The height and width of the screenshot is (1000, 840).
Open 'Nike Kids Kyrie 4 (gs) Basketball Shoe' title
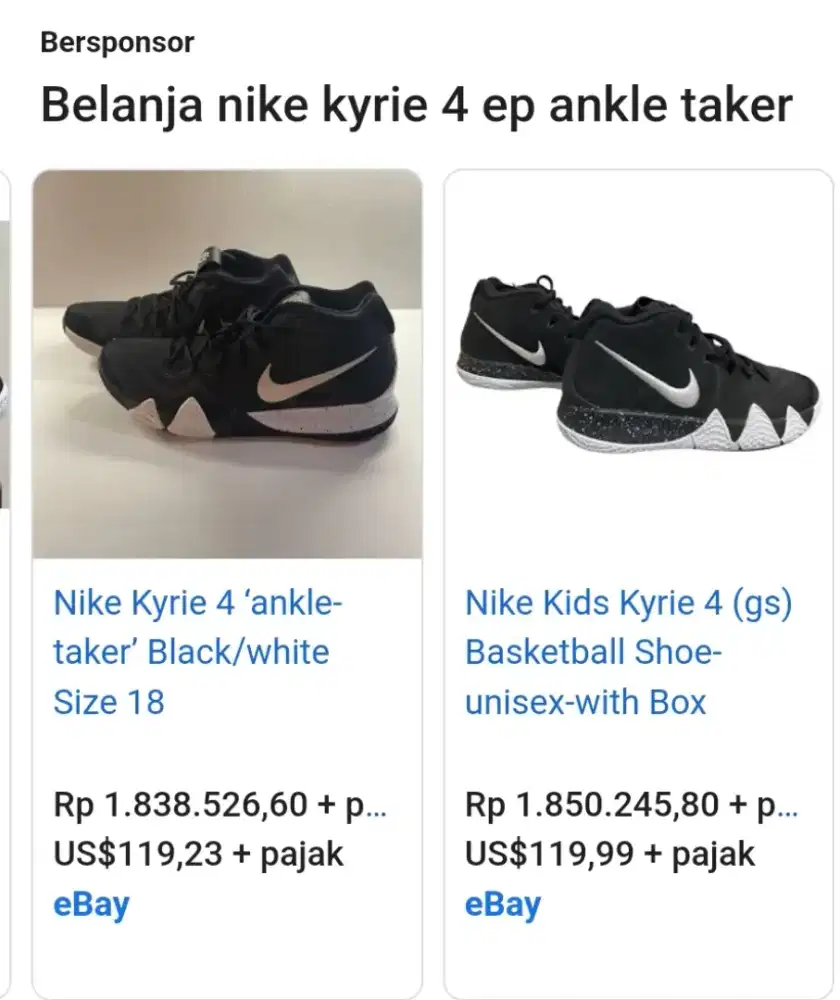tap(628, 652)
